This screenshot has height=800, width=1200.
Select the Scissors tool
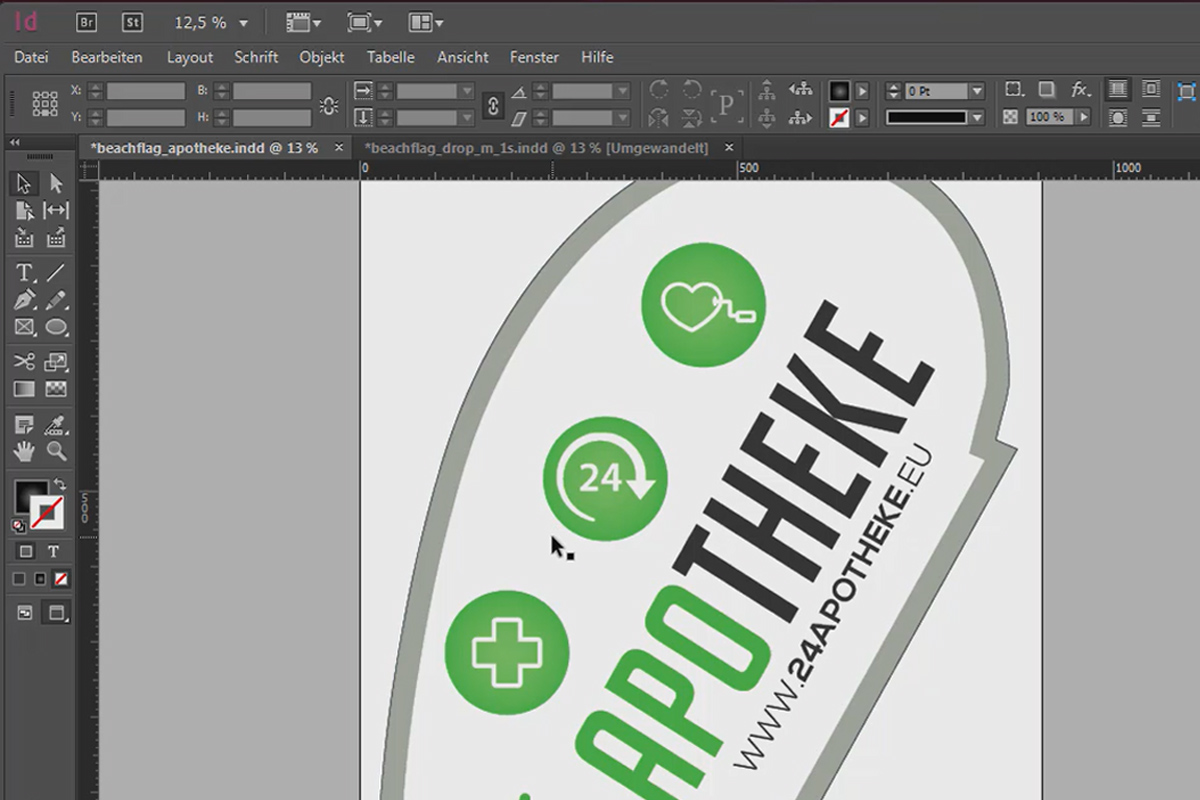(x=24, y=361)
